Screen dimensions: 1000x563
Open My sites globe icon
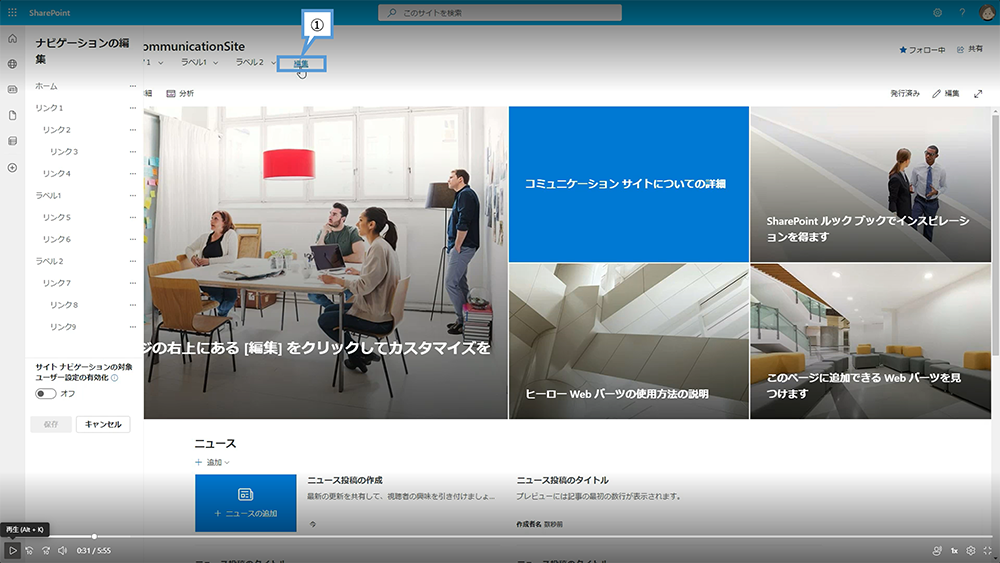(12, 64)
